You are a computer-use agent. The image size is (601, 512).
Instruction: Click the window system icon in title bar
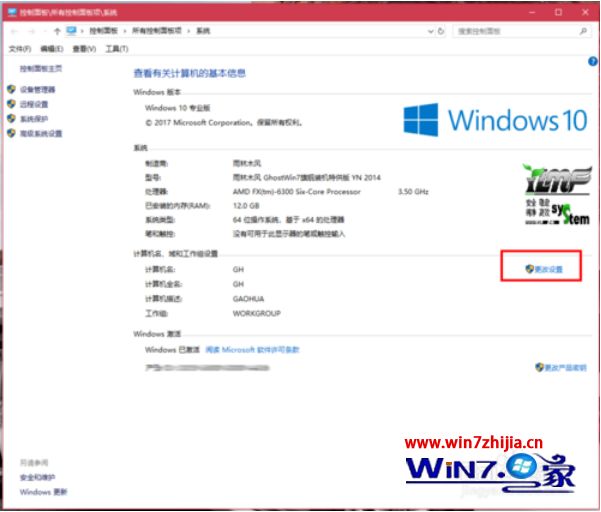pyautogui.click(x=12, y=12)
